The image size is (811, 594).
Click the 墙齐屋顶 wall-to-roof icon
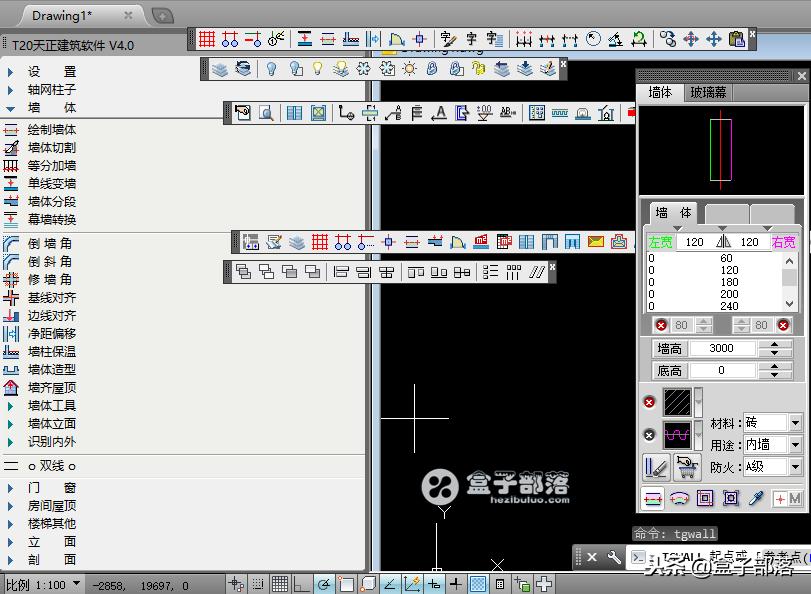(x=11, y=388)
